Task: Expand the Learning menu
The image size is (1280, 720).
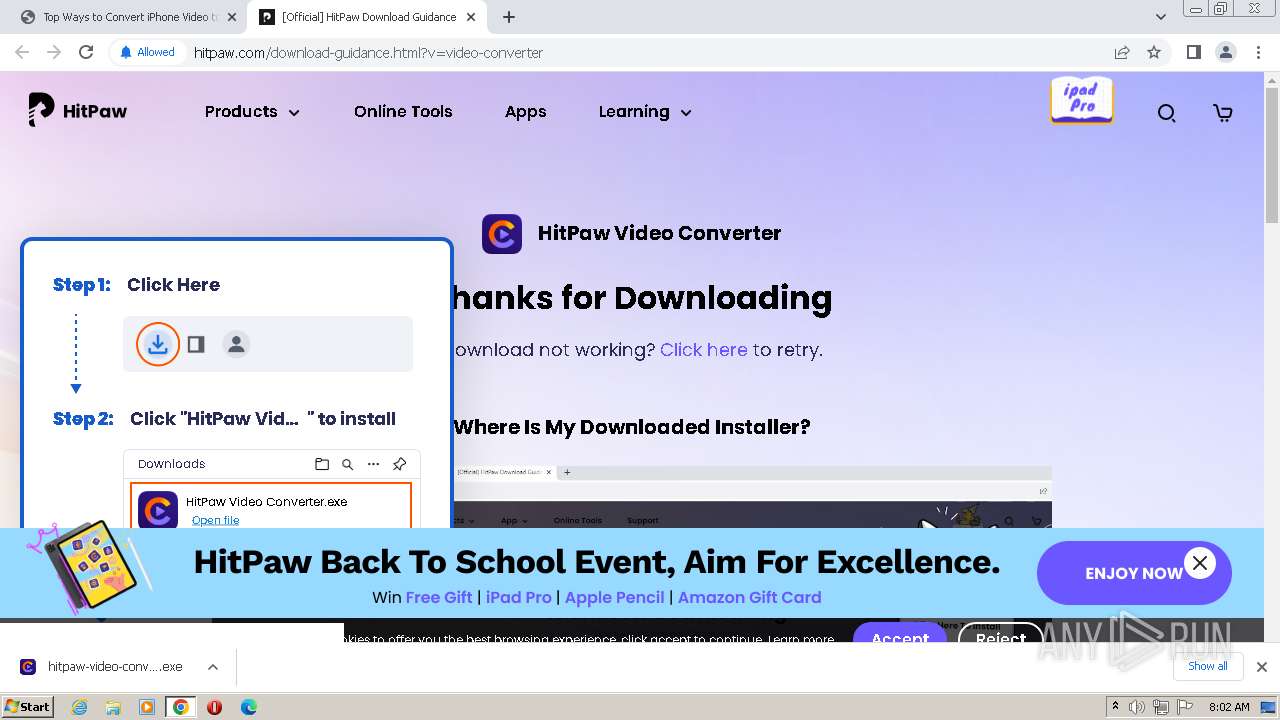Action: pyautogui.click(x=645, y=112)
